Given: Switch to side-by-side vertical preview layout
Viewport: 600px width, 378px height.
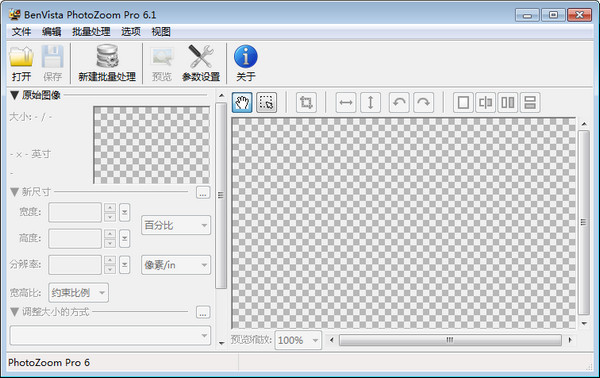Looking at the screenshot, I should point(508,103).
